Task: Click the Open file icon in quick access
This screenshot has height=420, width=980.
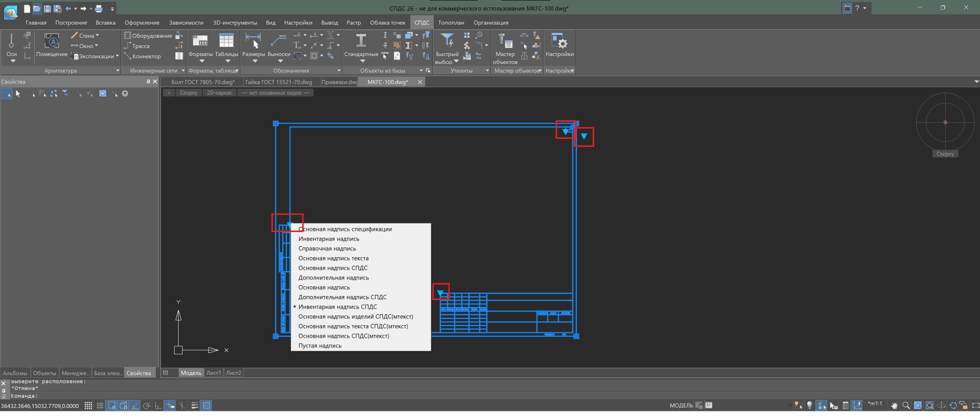Action: (x=37, y=9)
